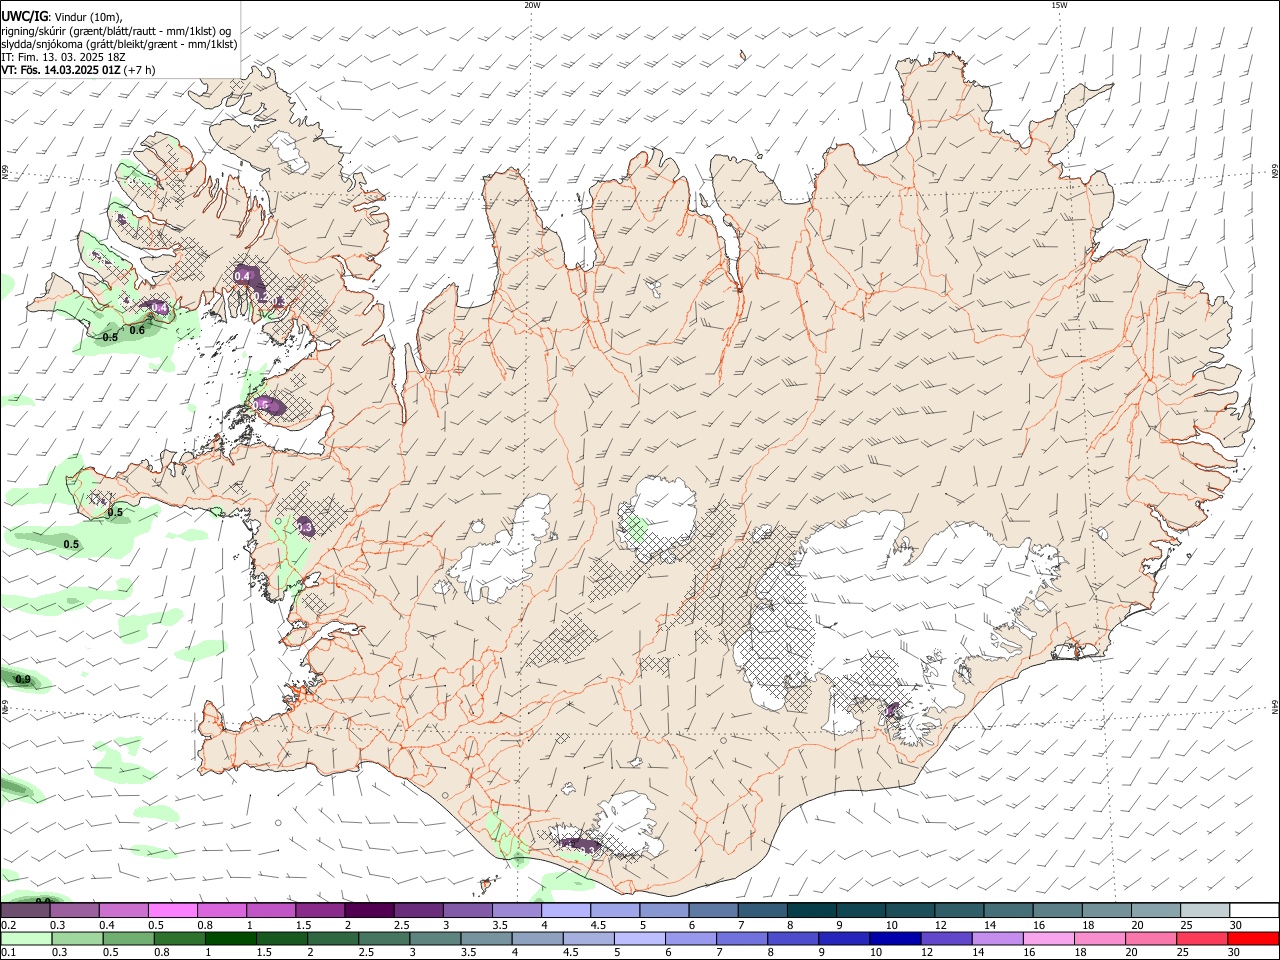
Task: Click the 0.9 precipitation value off the west coast
Action: coord(23,680)
